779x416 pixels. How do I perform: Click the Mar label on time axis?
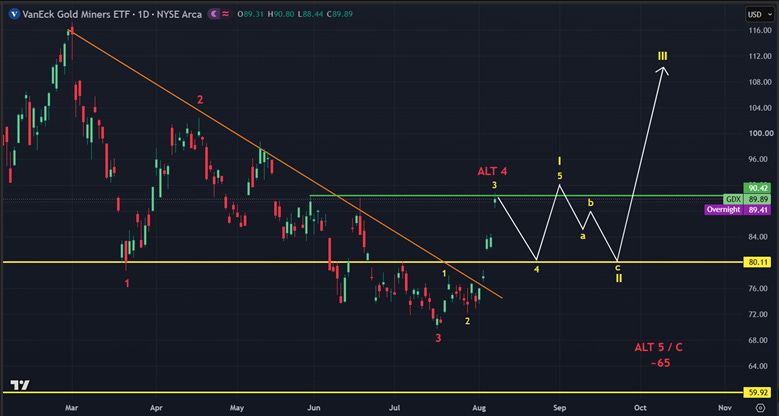pos(74,408)
